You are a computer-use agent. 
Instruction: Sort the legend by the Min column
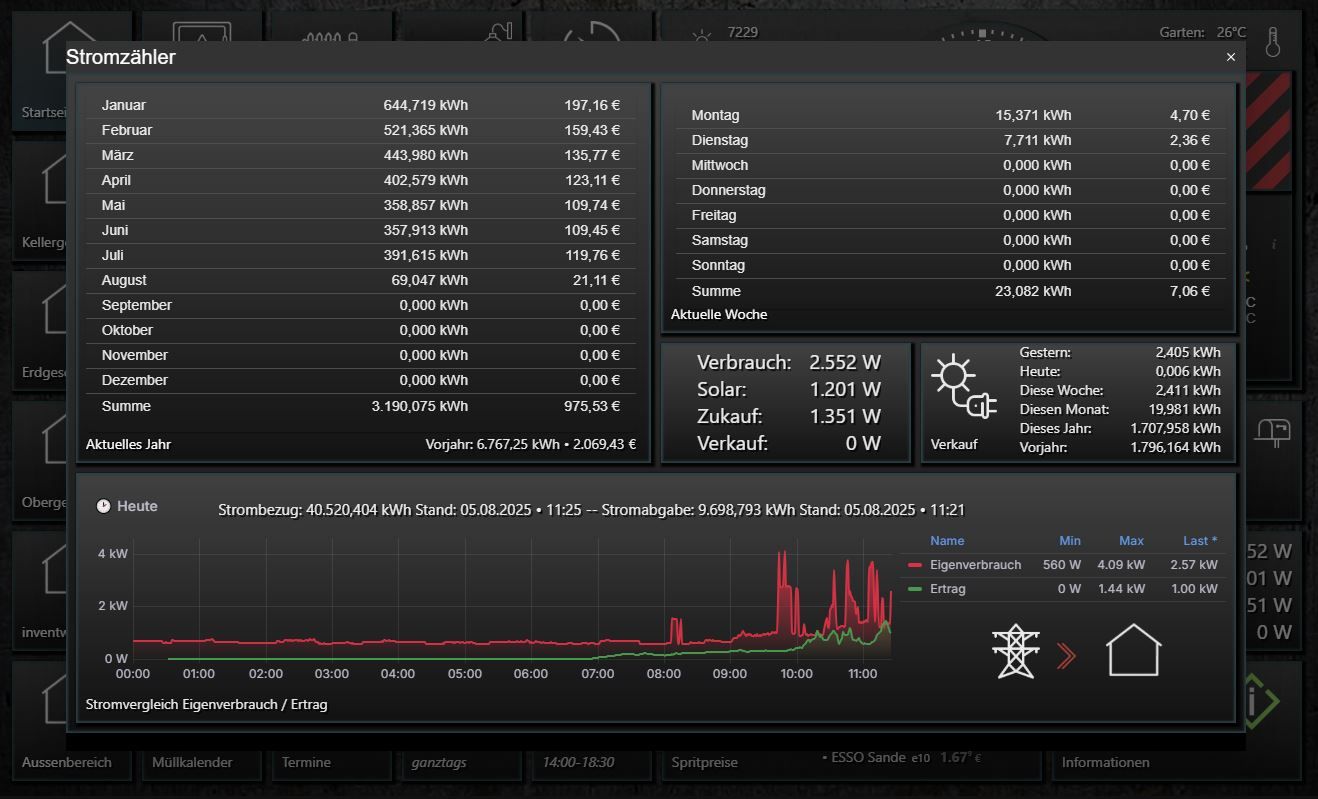(x=1070, y=541)
